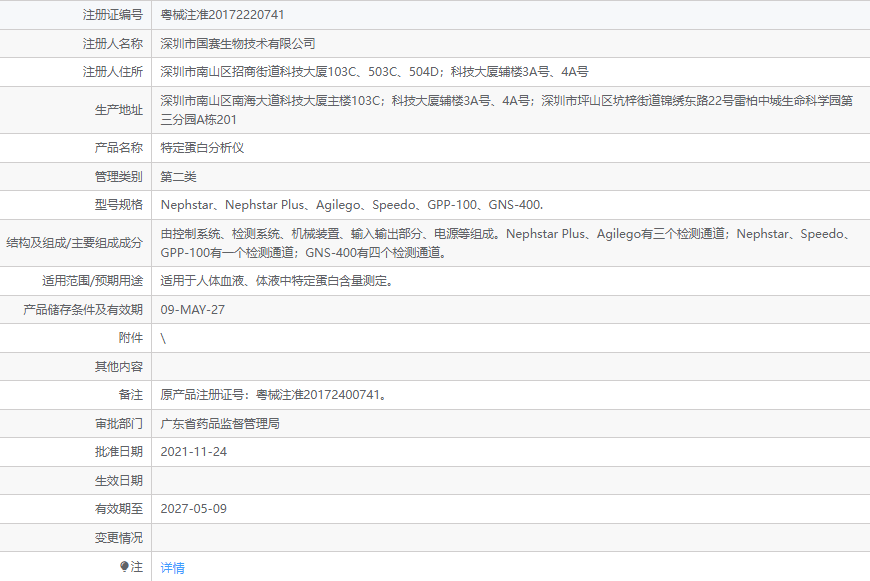Click management category value 第二类

[x=179, y=176]
